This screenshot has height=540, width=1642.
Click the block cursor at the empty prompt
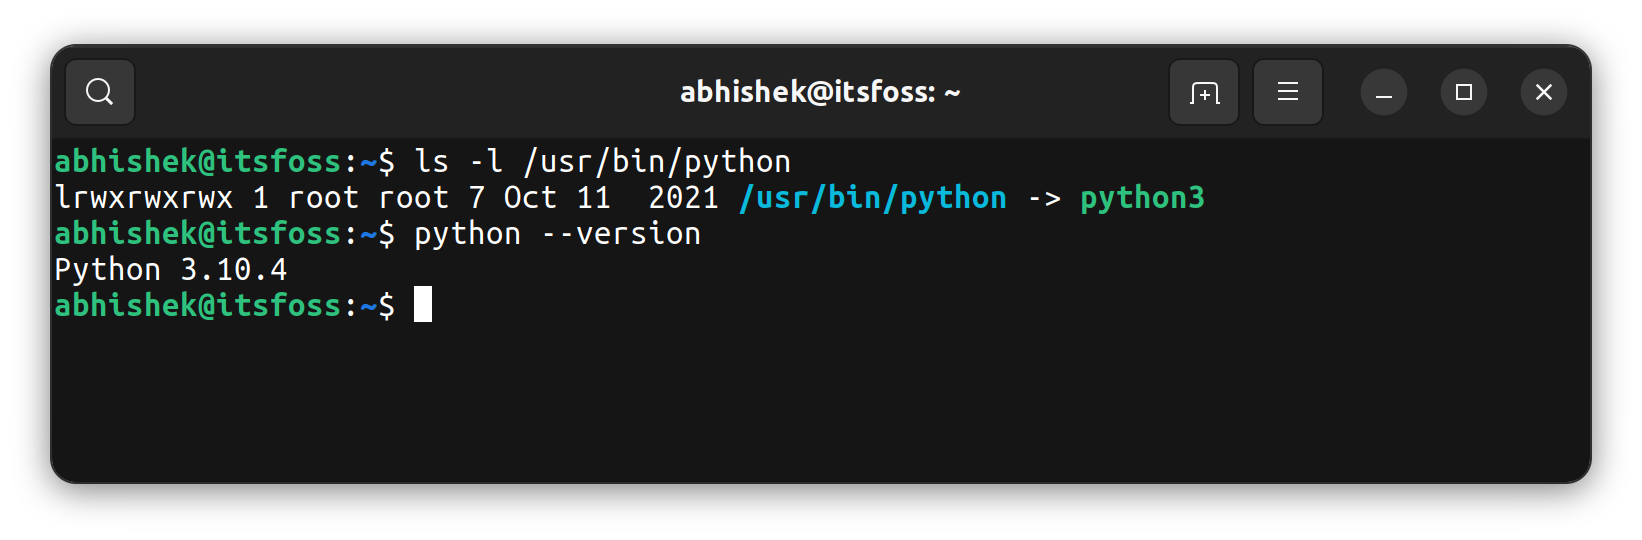click(x=423, y=304)
